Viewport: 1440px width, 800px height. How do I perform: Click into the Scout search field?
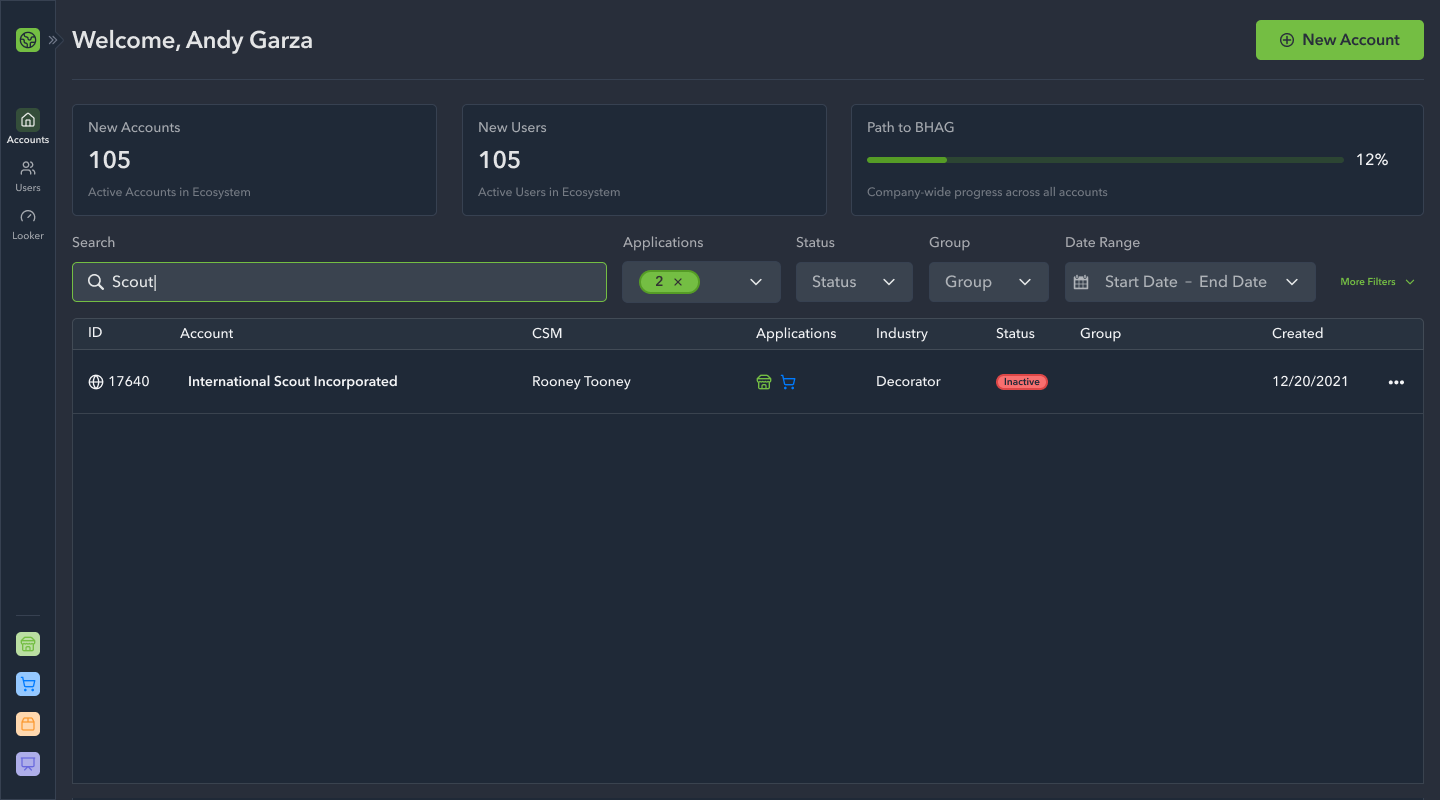339,282
